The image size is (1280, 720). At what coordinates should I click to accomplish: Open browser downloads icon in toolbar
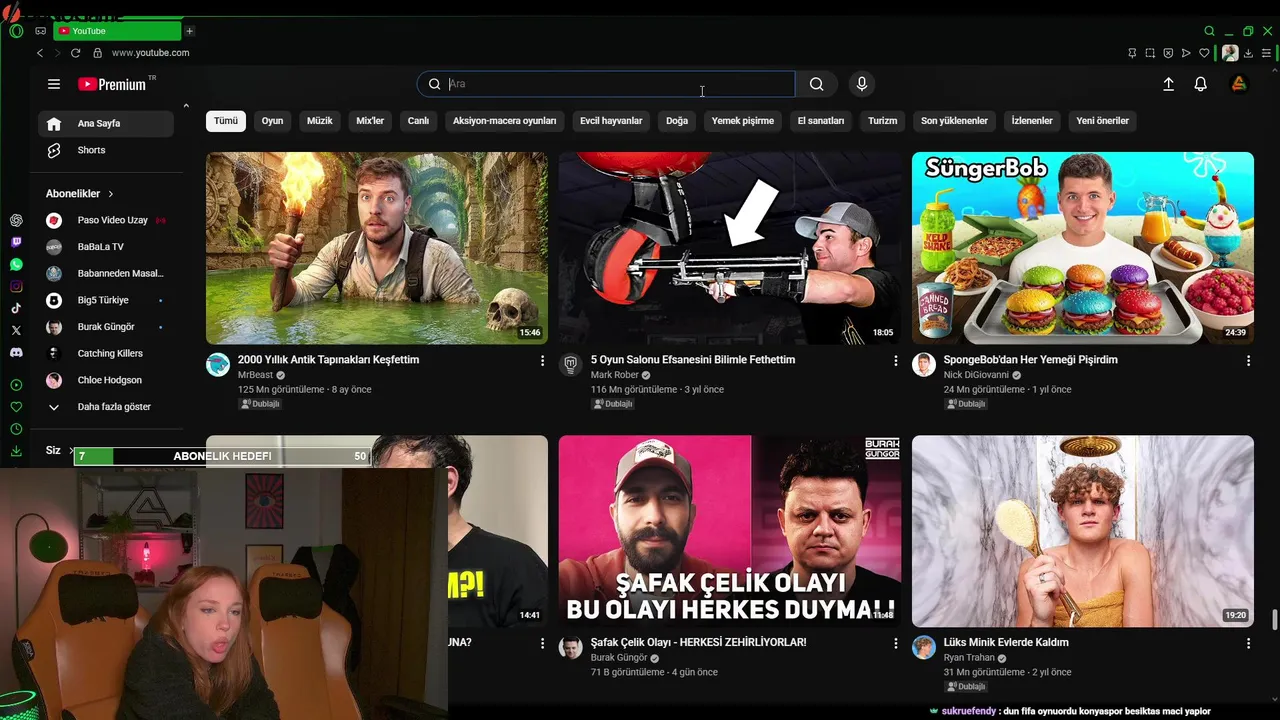pyautogui.click(x=1249, y=53)
